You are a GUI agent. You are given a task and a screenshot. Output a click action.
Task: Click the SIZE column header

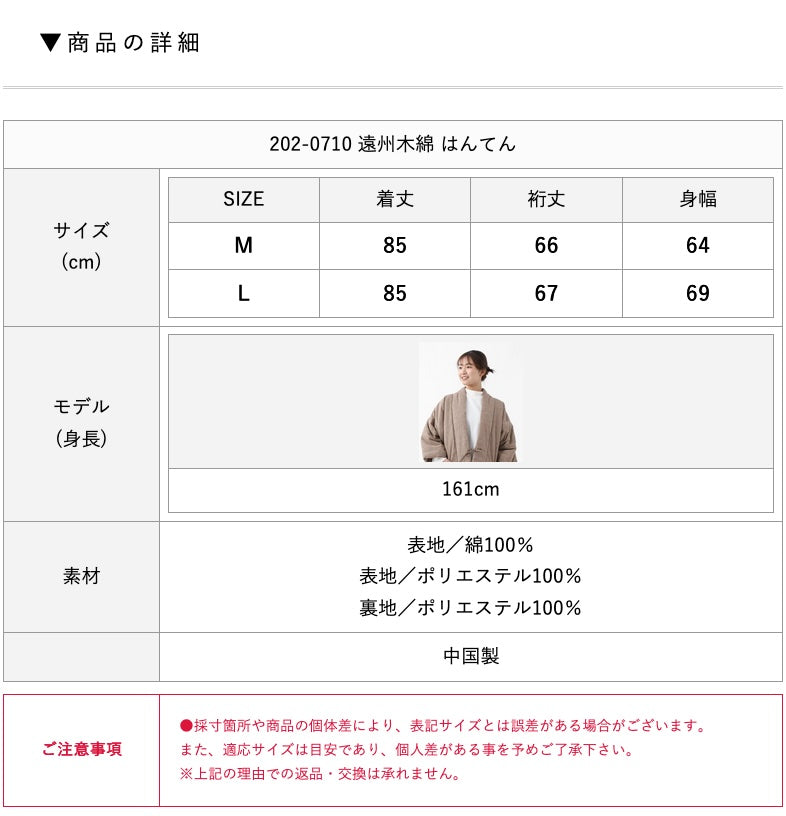(243, 199)
